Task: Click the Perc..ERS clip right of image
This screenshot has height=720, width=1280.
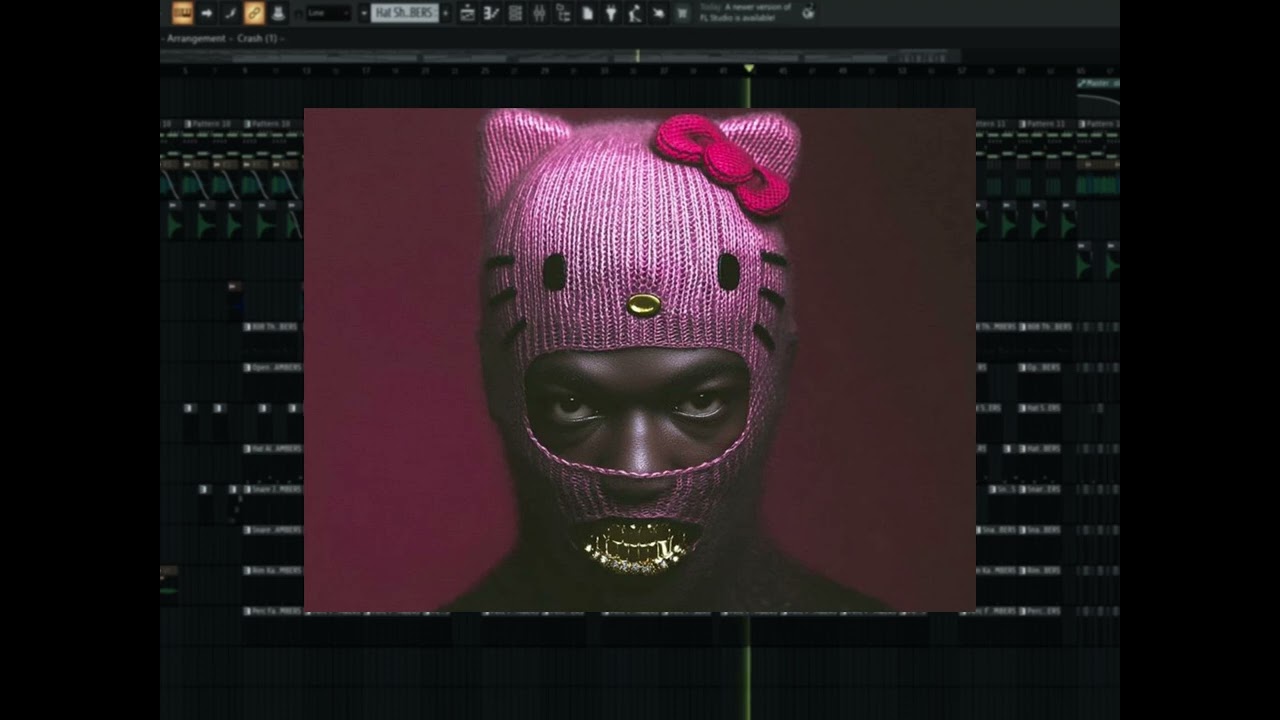Action: 1039,610
